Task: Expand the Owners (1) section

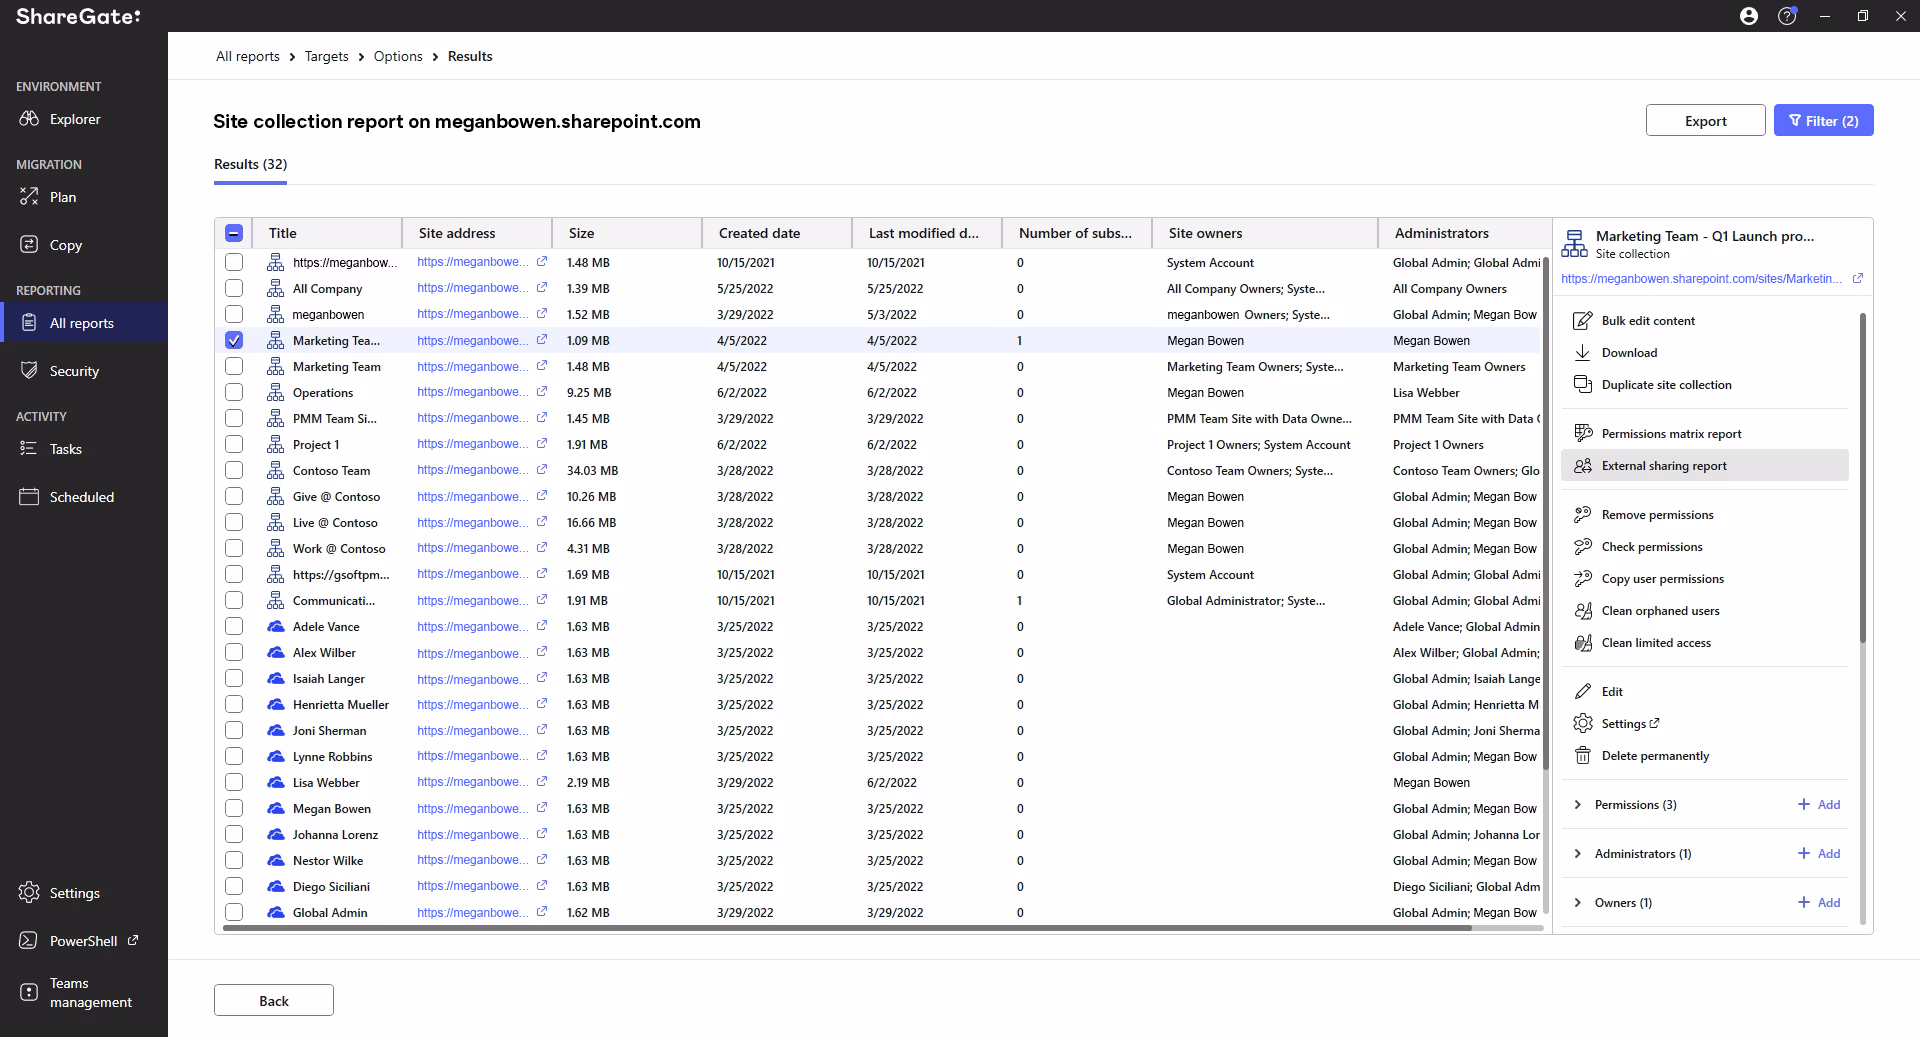Action: (x=1578, y=903)
